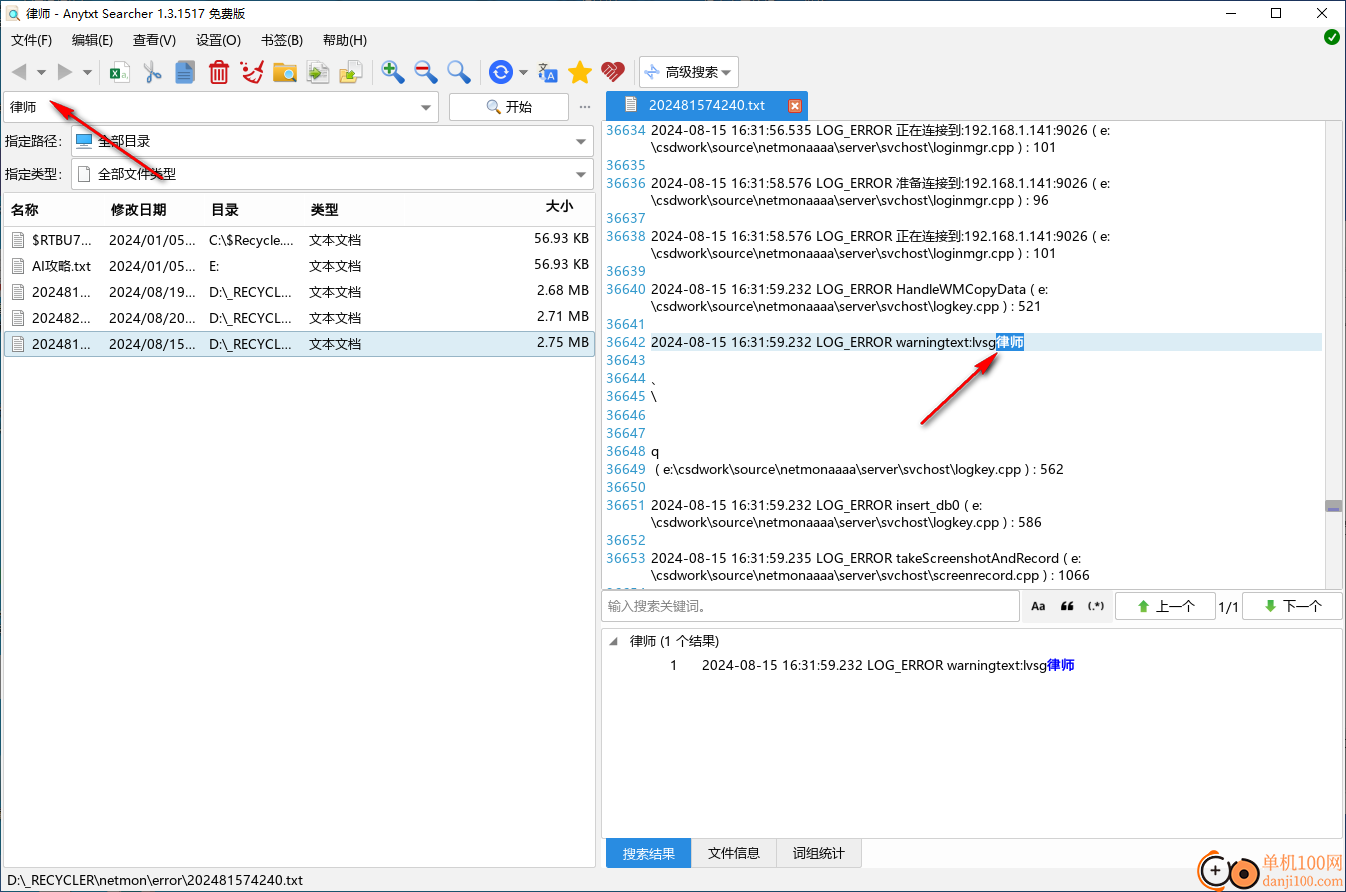Open the back history dropdown arrow
Screen dimensions: 1346x892
[x=41, y=72]
